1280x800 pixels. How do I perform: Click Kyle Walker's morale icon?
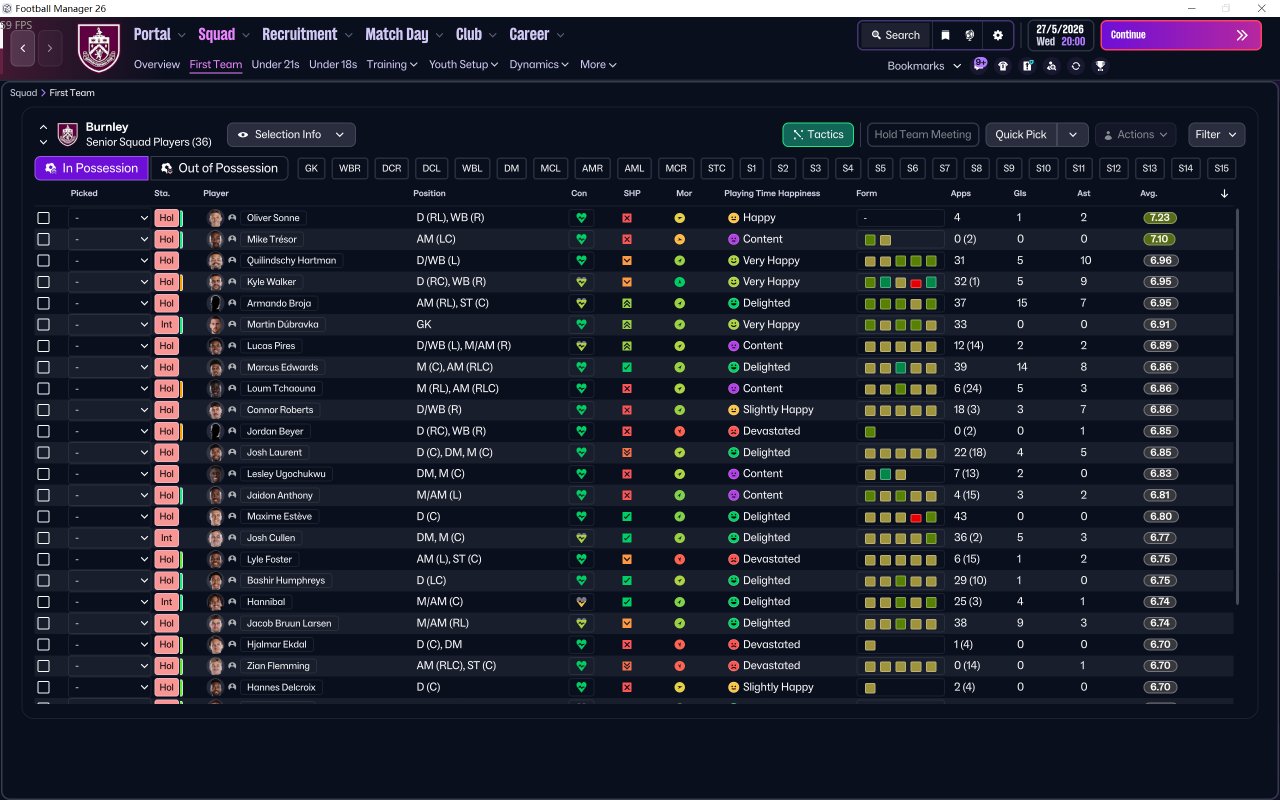(680, 282)
